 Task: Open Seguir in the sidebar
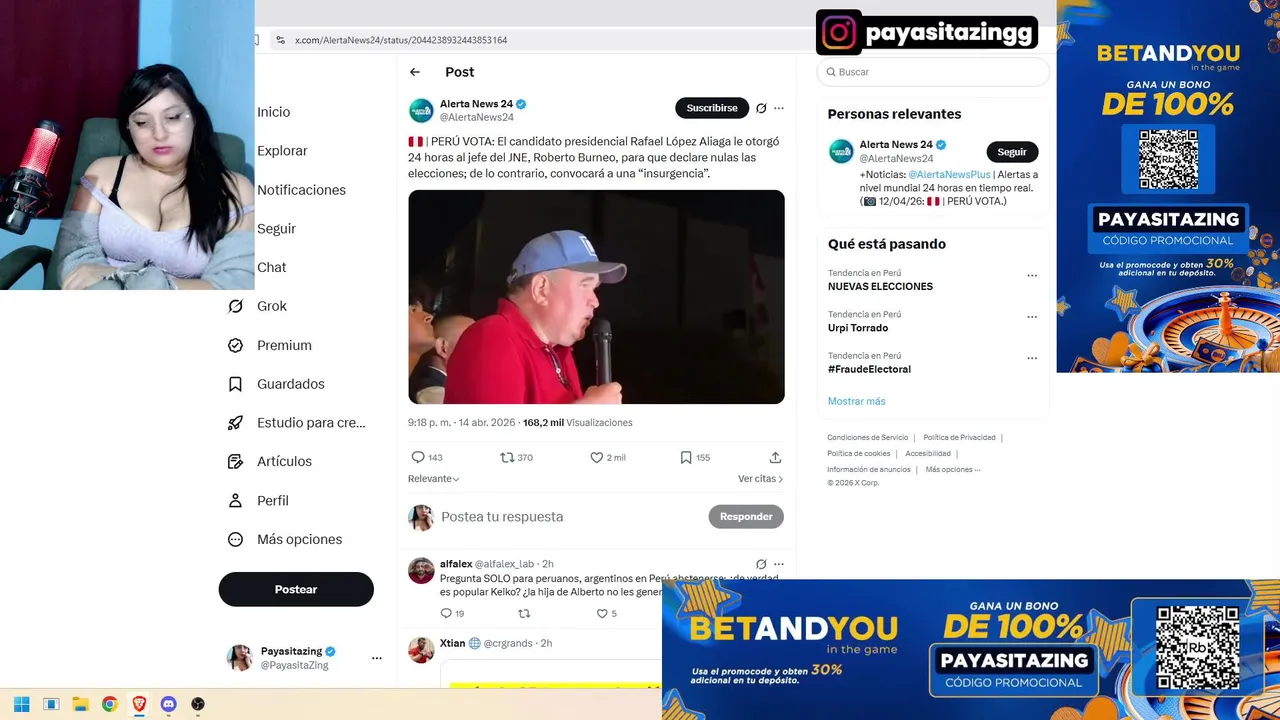click(x=276, y=229)
